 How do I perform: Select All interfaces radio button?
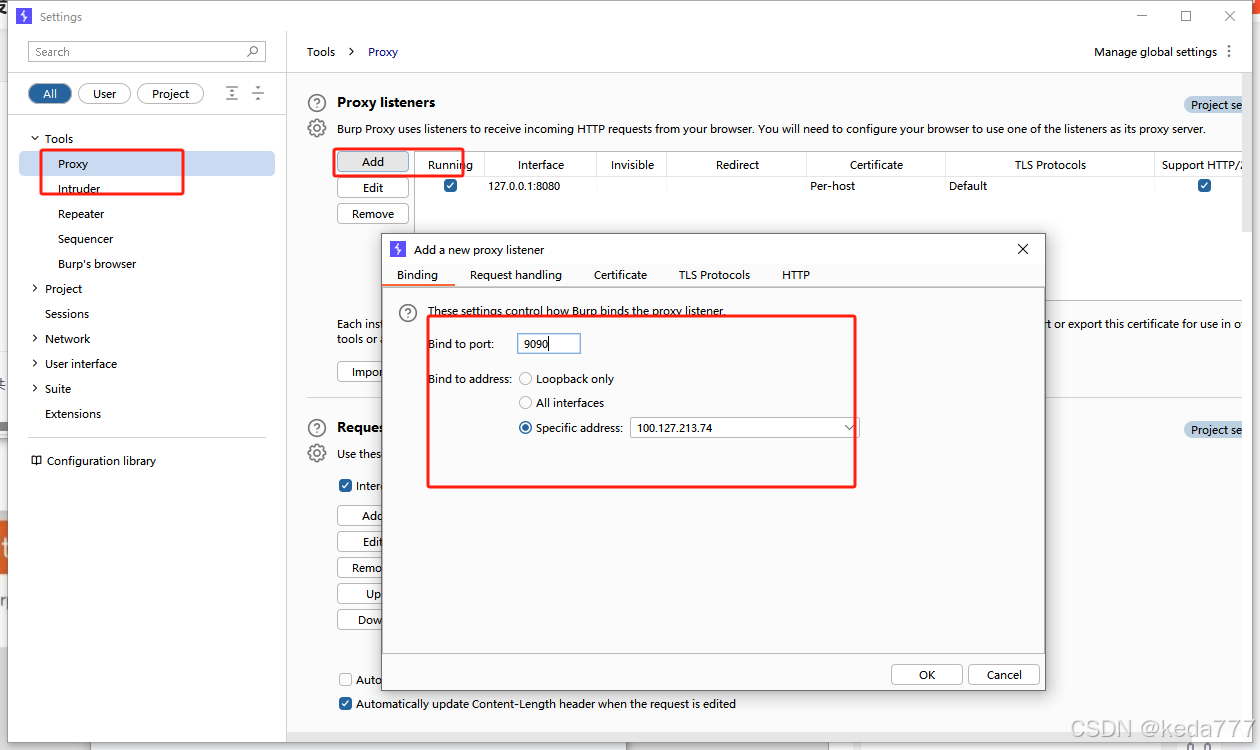click(525, 403)
